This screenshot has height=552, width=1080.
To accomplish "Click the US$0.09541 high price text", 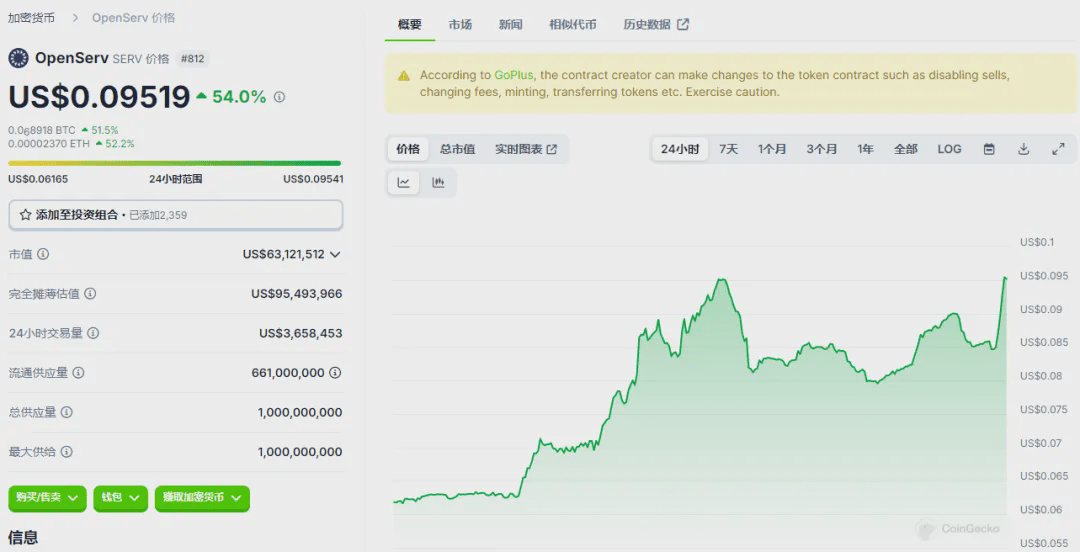I will [313, 179].
